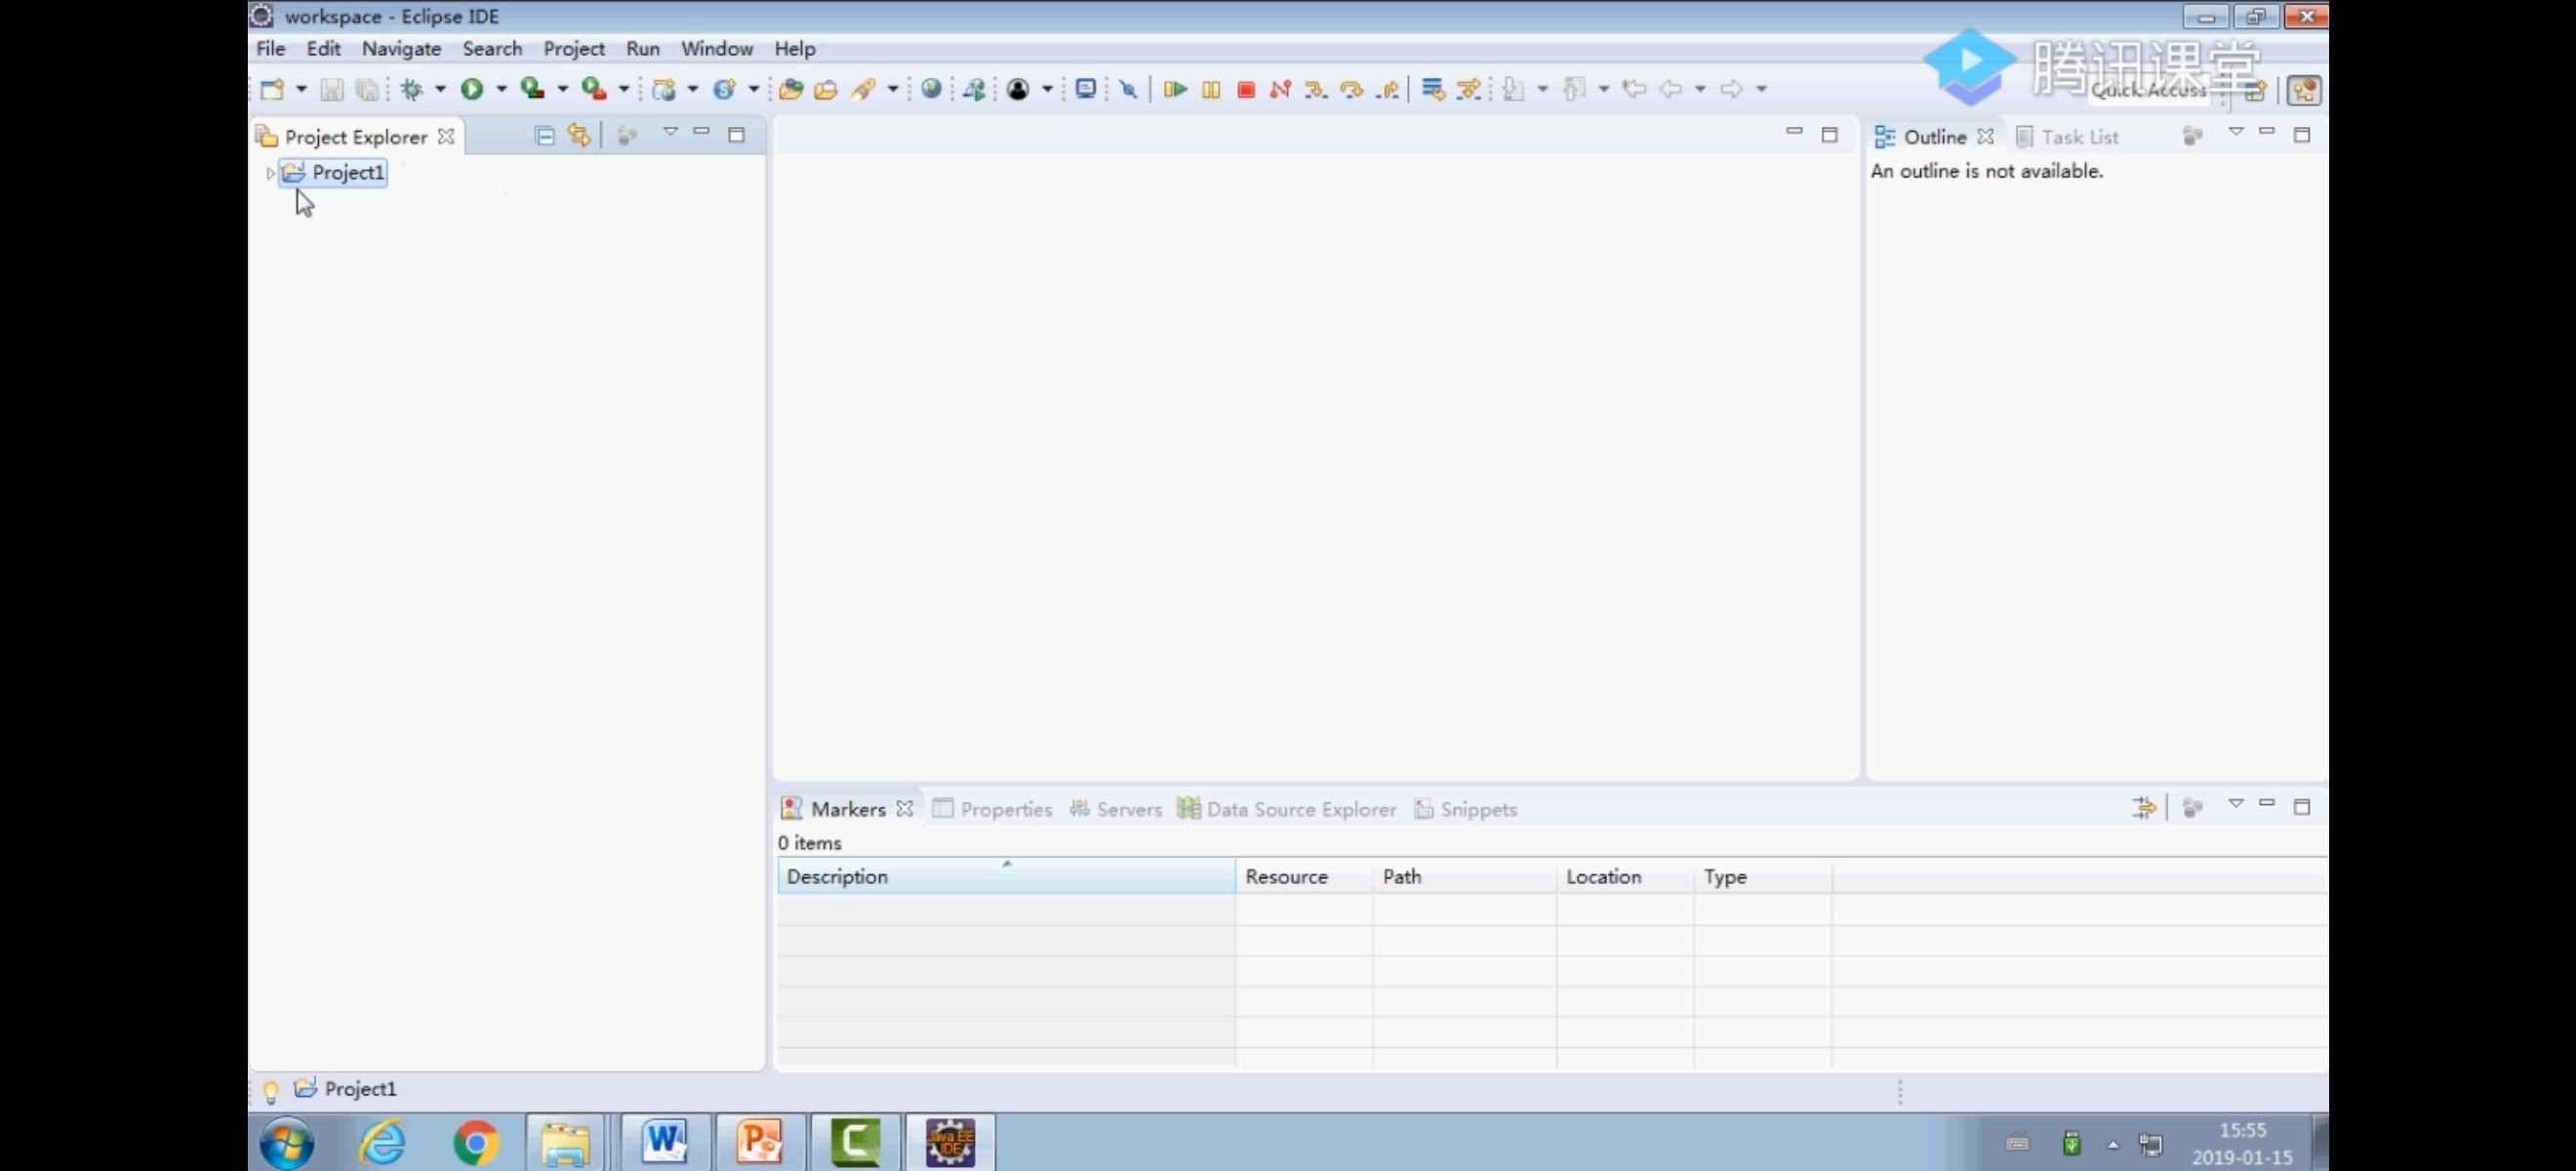Image resolution: width=2576 pixels, height=1171 pixels.
Task: Click the Suspend pause icon
Action: (1211, 89)
